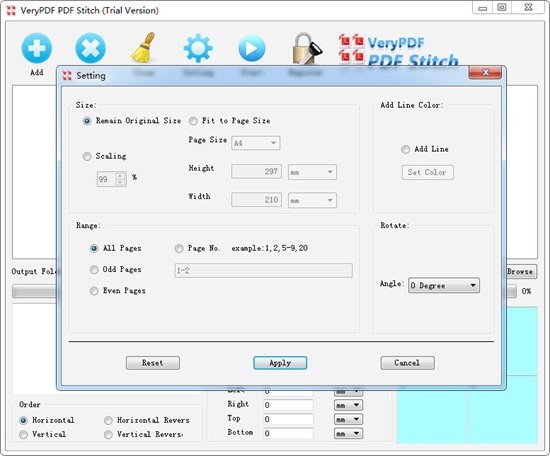Screen dimensions: 550x456
Task: Open the gear Setting icon in toolbar
Action: pyautogui.click(x=198, y=48)
